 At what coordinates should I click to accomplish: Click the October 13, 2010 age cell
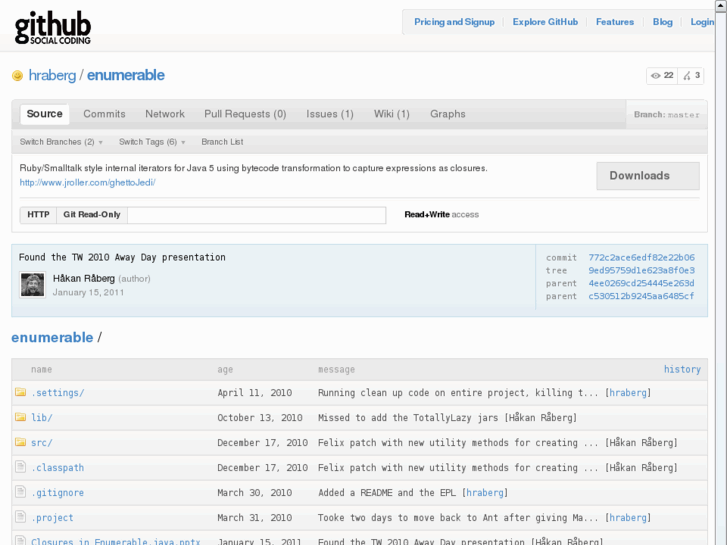(260, 418)
